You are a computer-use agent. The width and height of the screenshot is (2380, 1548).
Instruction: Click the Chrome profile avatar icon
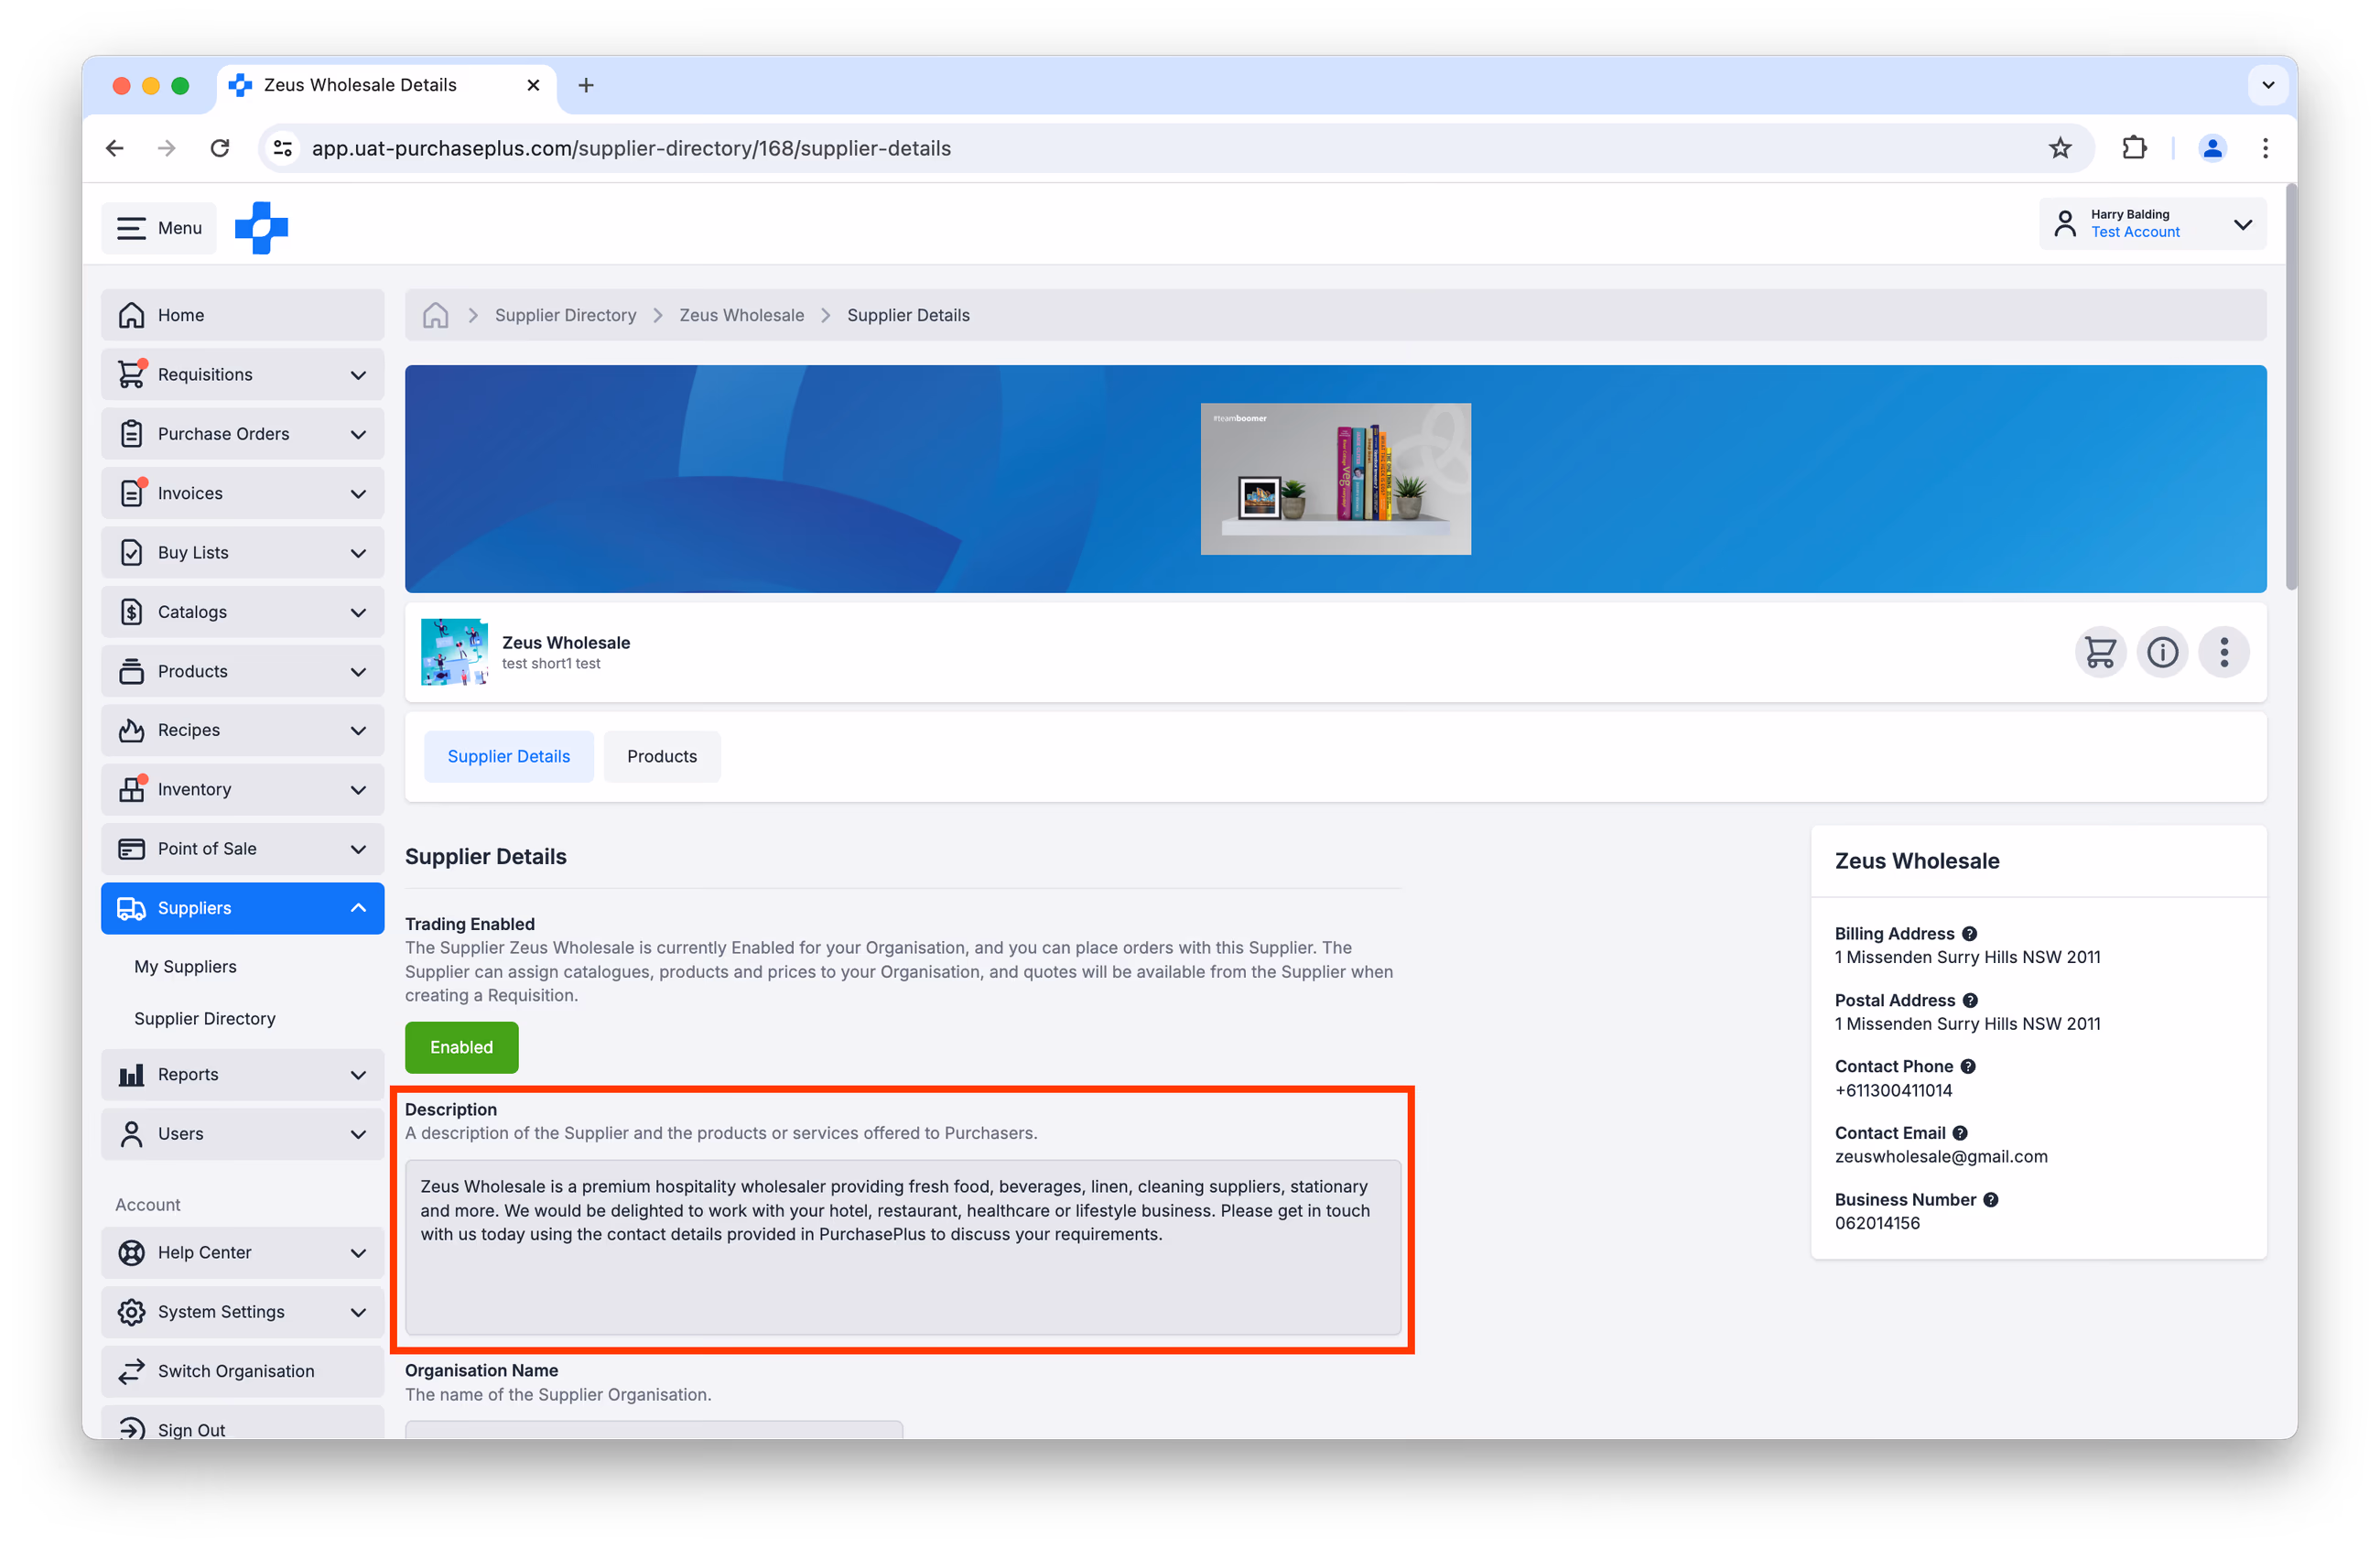pos(2212,148)
